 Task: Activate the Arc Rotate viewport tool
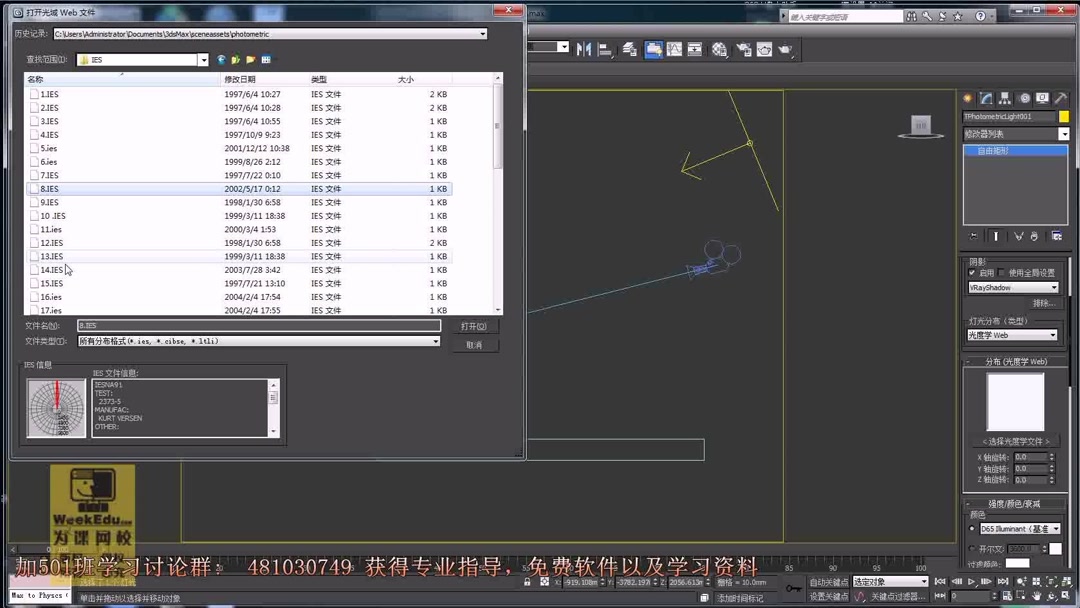tap(1052, 595)
